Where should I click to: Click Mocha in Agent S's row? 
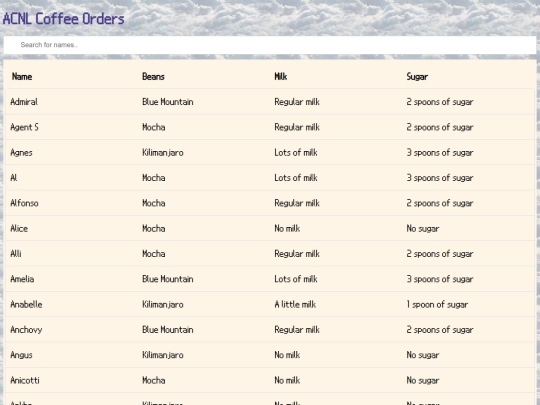coord(154,127)
